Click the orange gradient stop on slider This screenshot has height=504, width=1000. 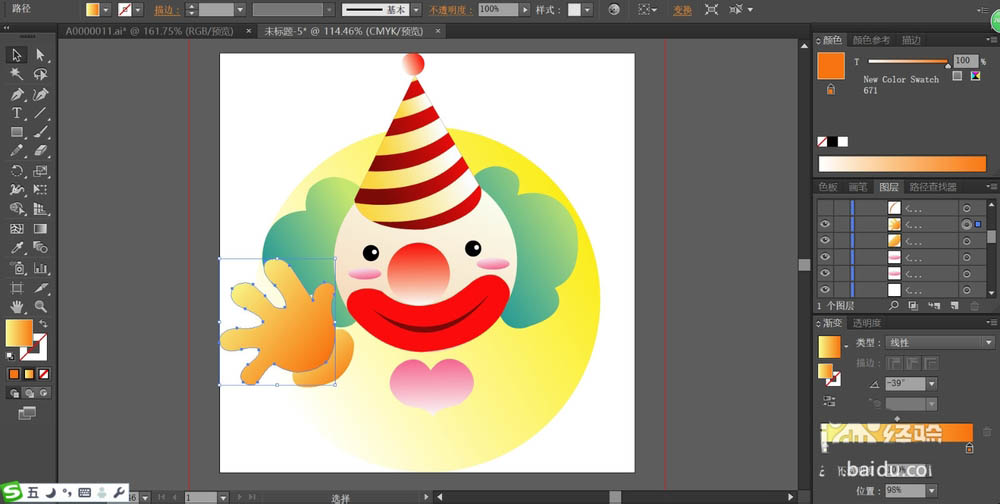click(x=969, y=448)
